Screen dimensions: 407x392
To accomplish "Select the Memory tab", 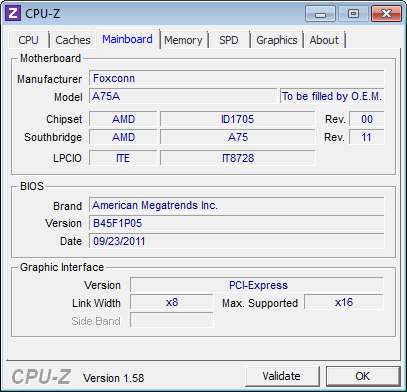I will (183, 40).
